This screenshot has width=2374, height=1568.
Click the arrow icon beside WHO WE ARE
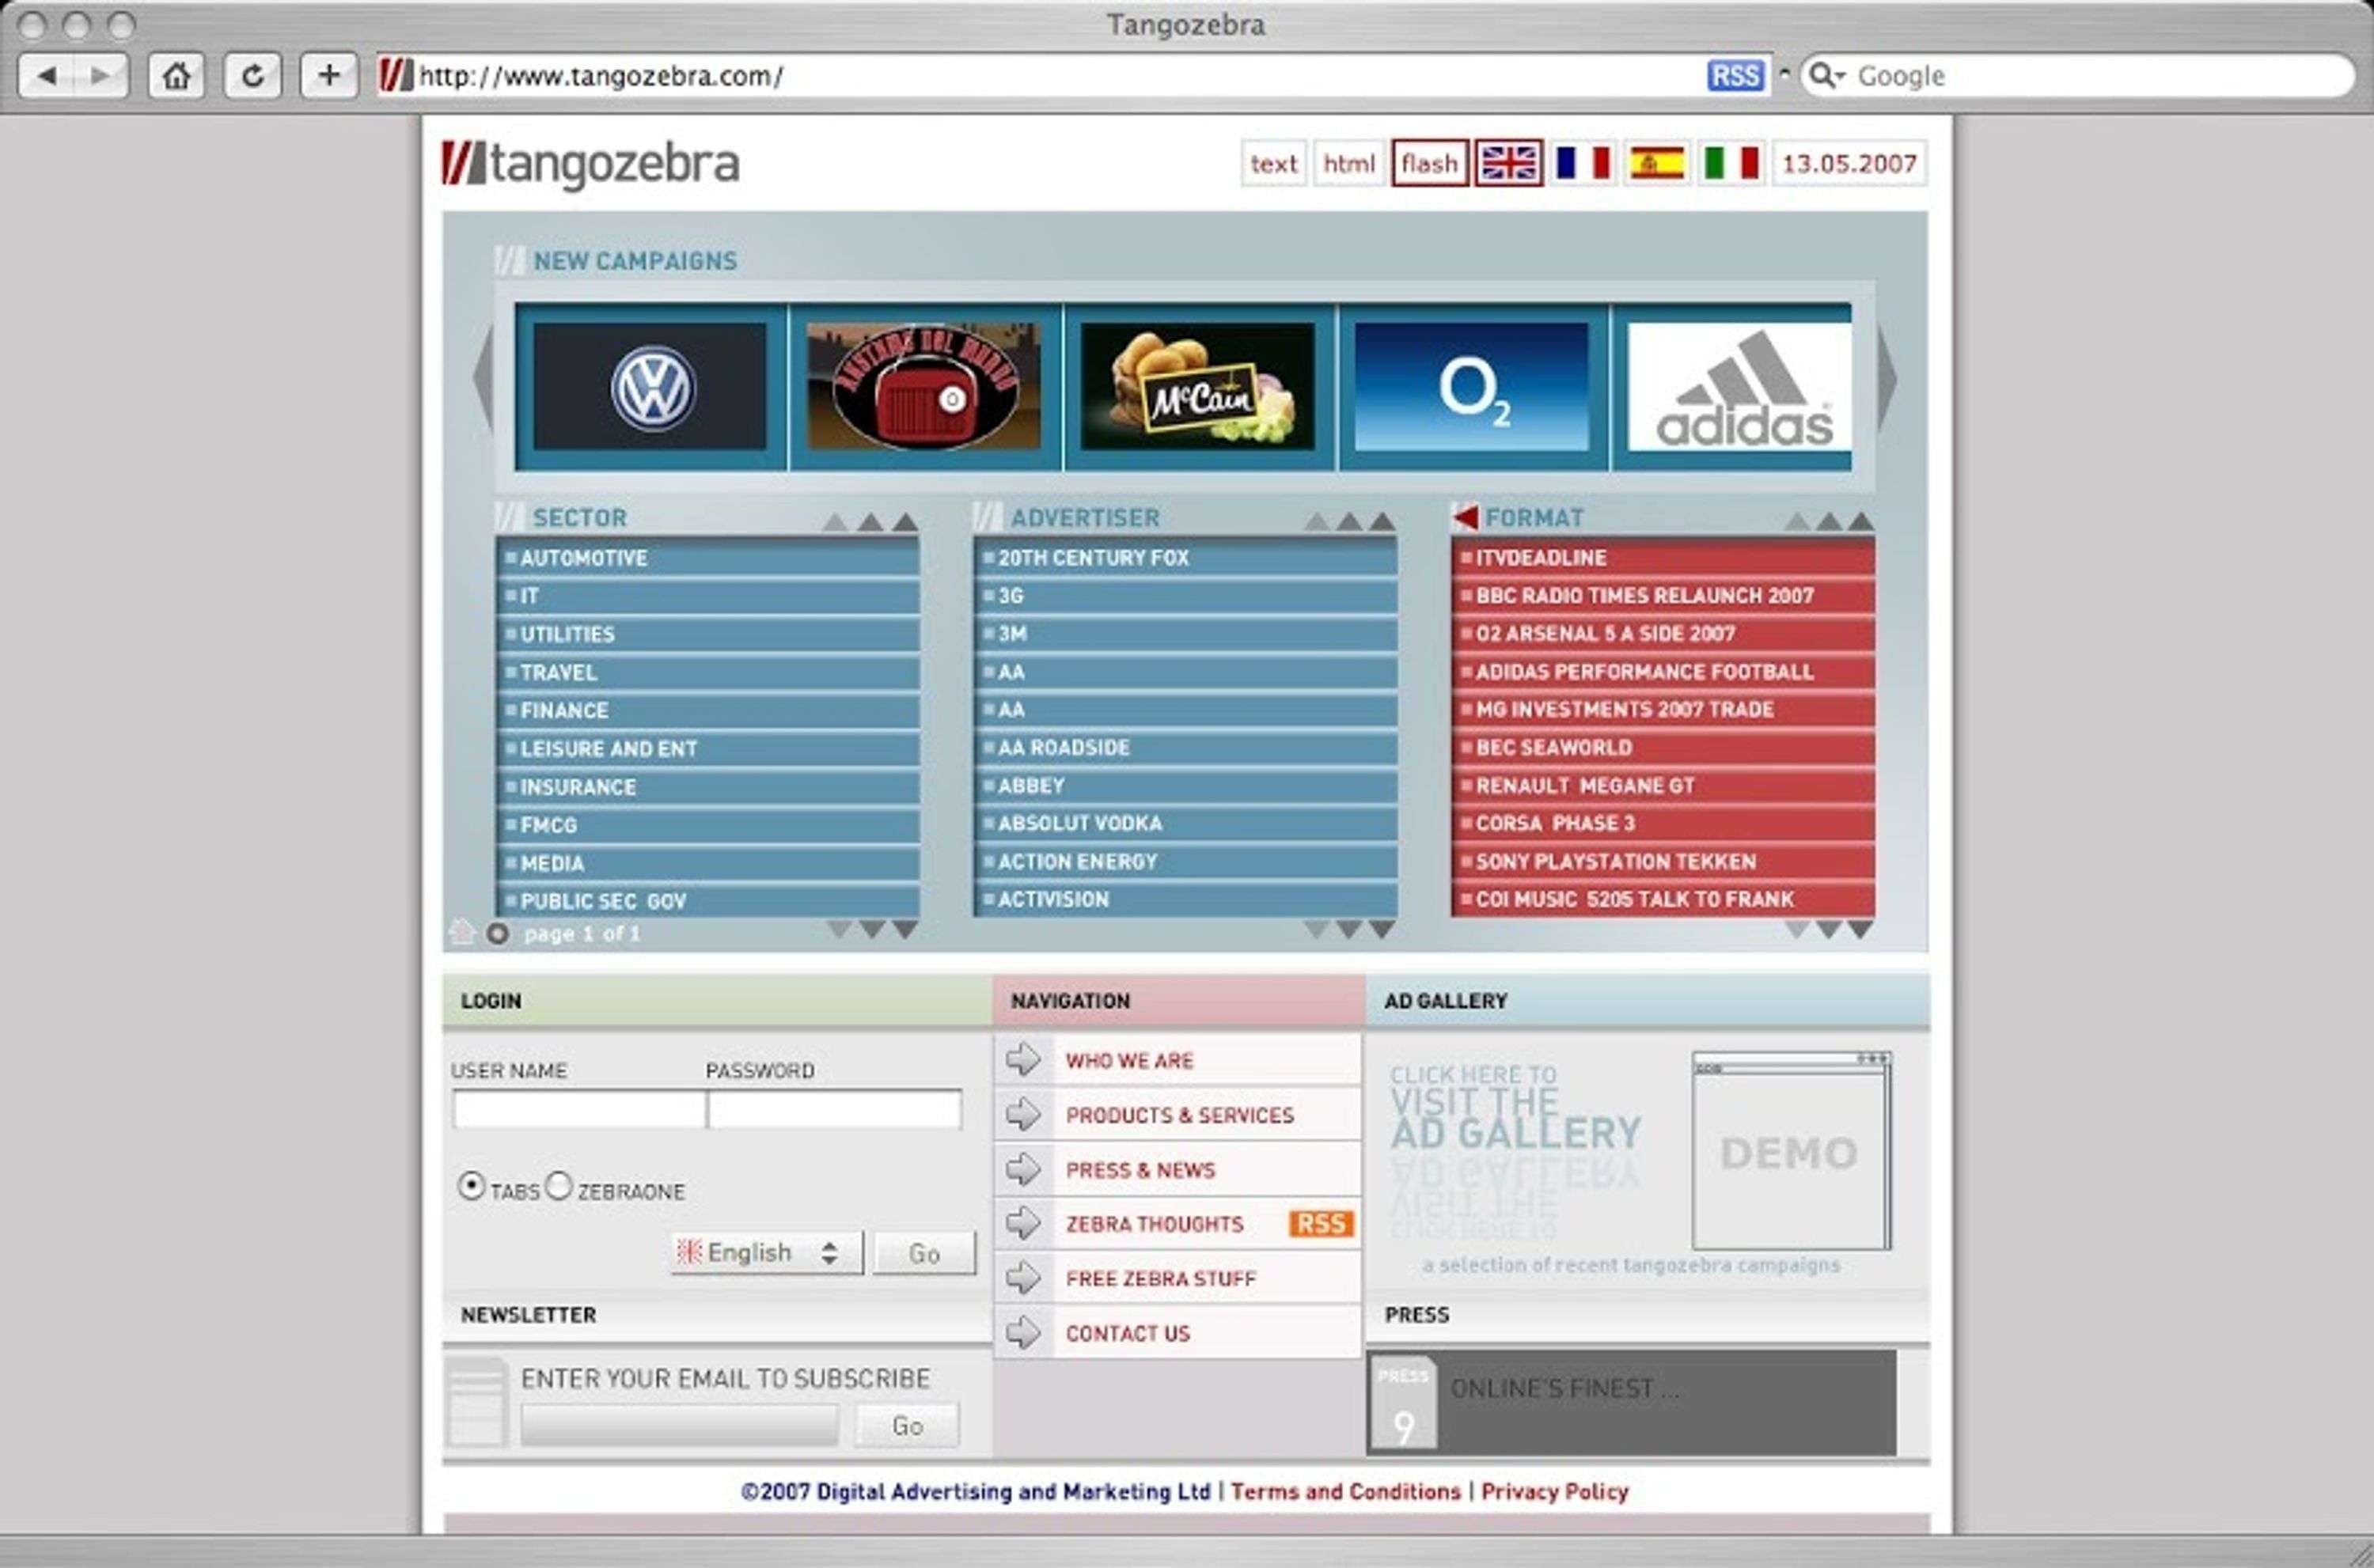coord(1023,1059)
